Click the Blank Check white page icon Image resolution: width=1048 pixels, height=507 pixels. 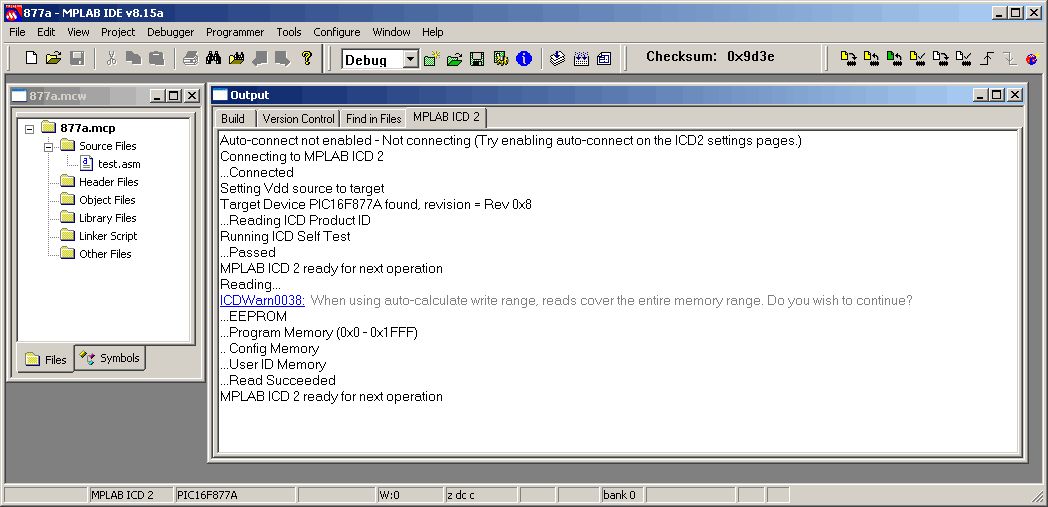(x=963, y=59)
